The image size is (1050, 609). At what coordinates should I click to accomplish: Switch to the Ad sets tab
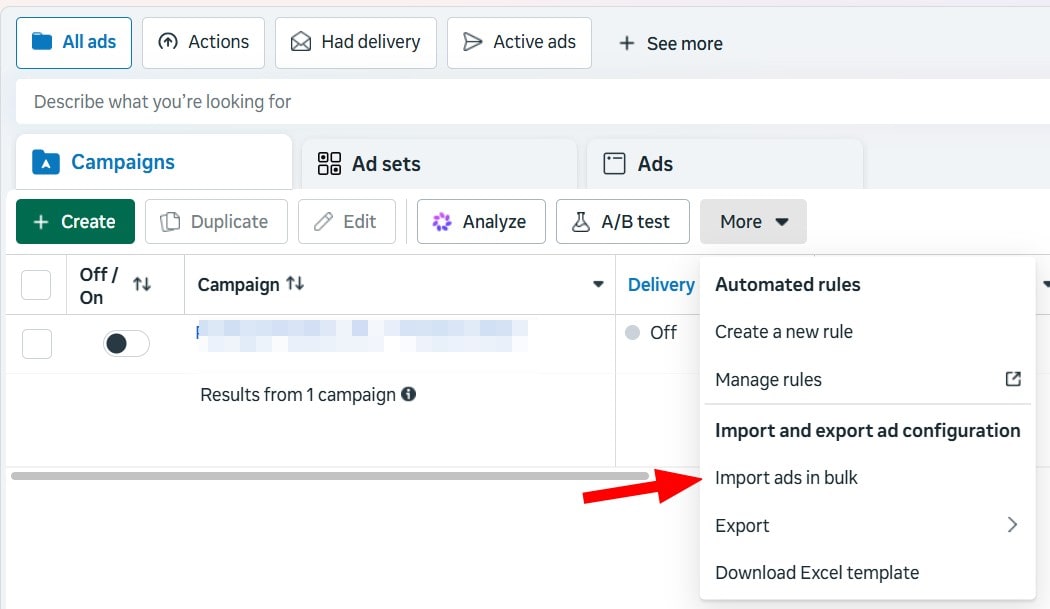coord(439,164)
